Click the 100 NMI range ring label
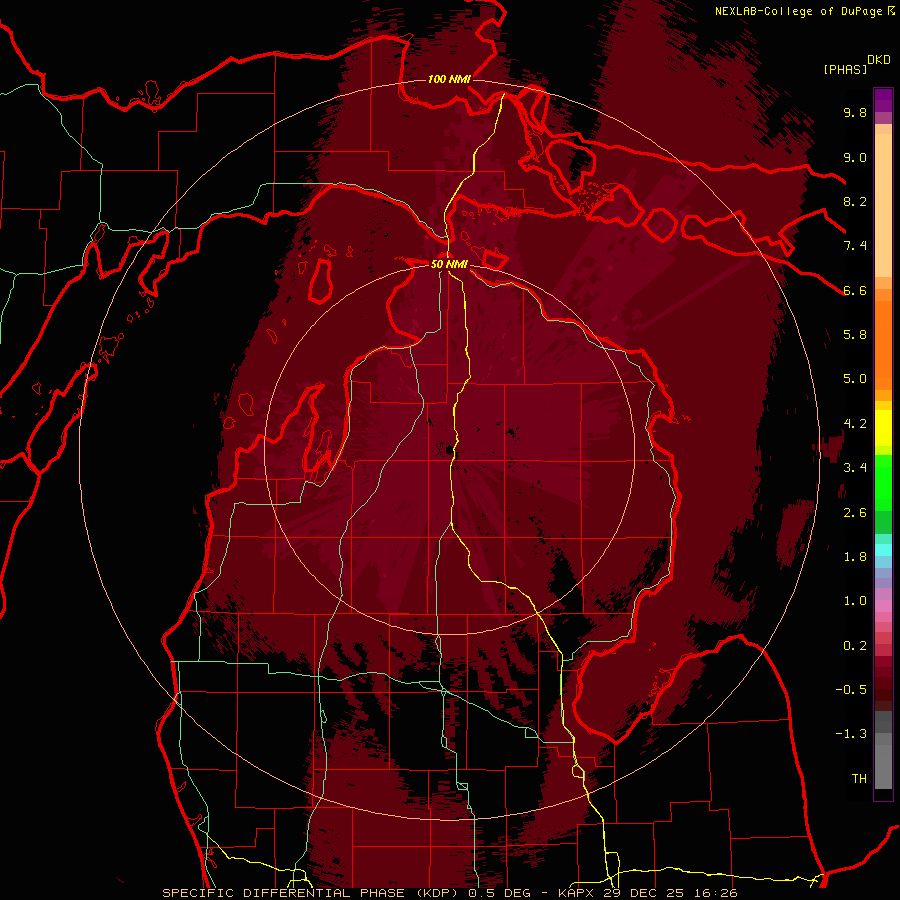The image size is (900, 900). pyautogui.click(x=449, y=79)
